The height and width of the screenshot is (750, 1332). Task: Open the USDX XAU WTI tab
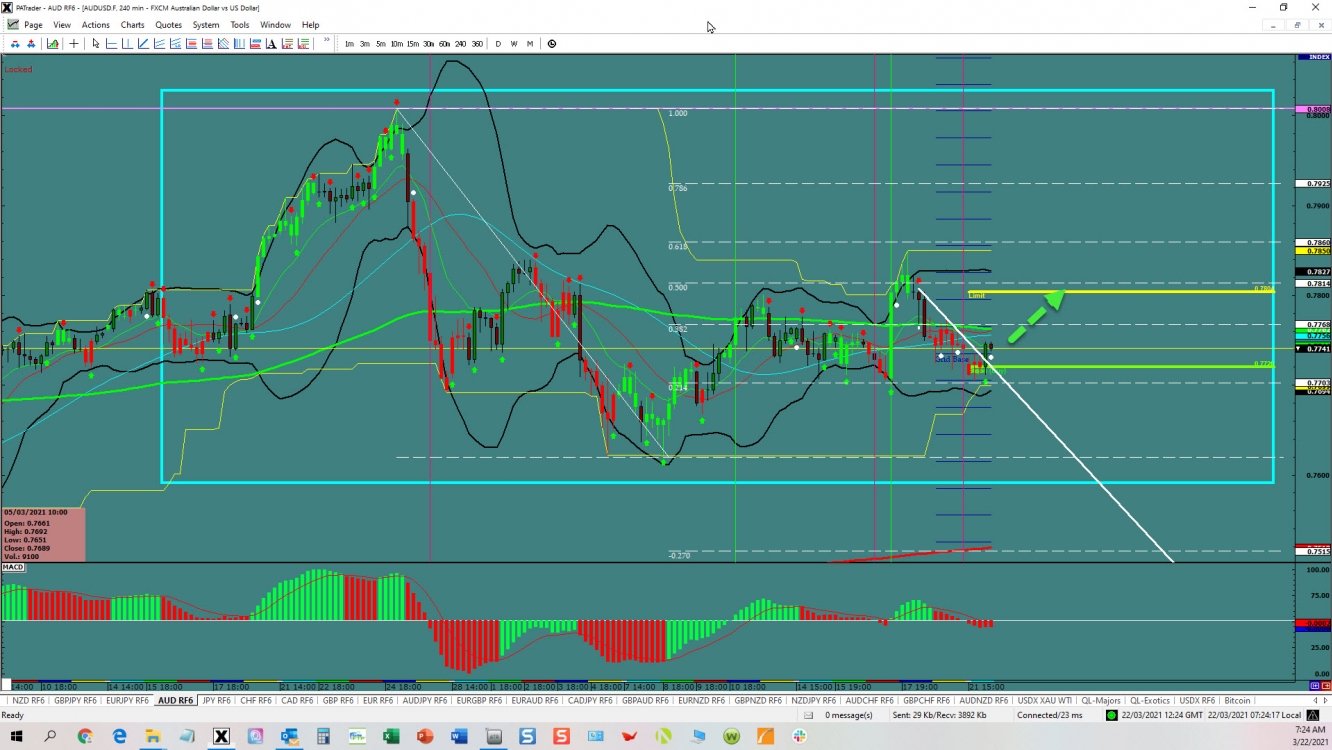(x=1044, y=701)
